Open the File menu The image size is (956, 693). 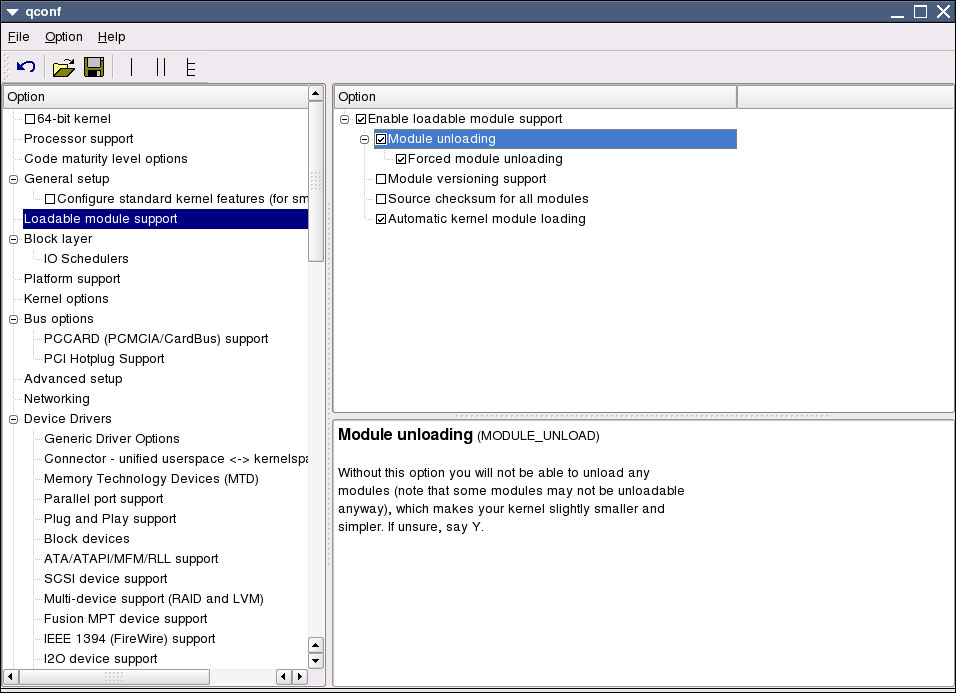[18, 37]
